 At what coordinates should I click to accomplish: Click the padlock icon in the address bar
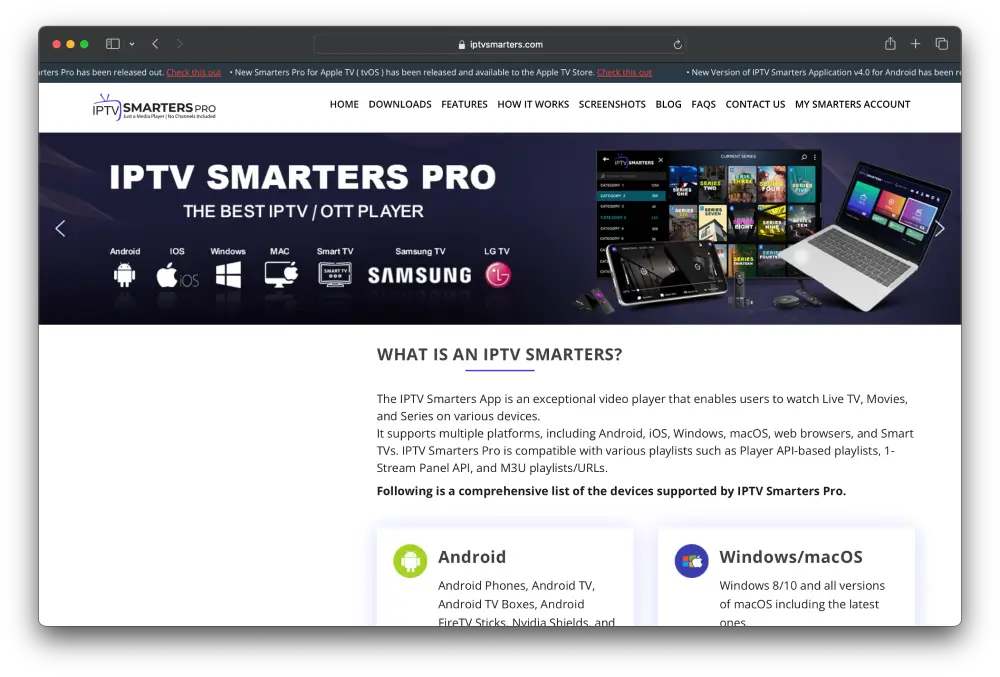pyautogui.click(x=462, y=45)
